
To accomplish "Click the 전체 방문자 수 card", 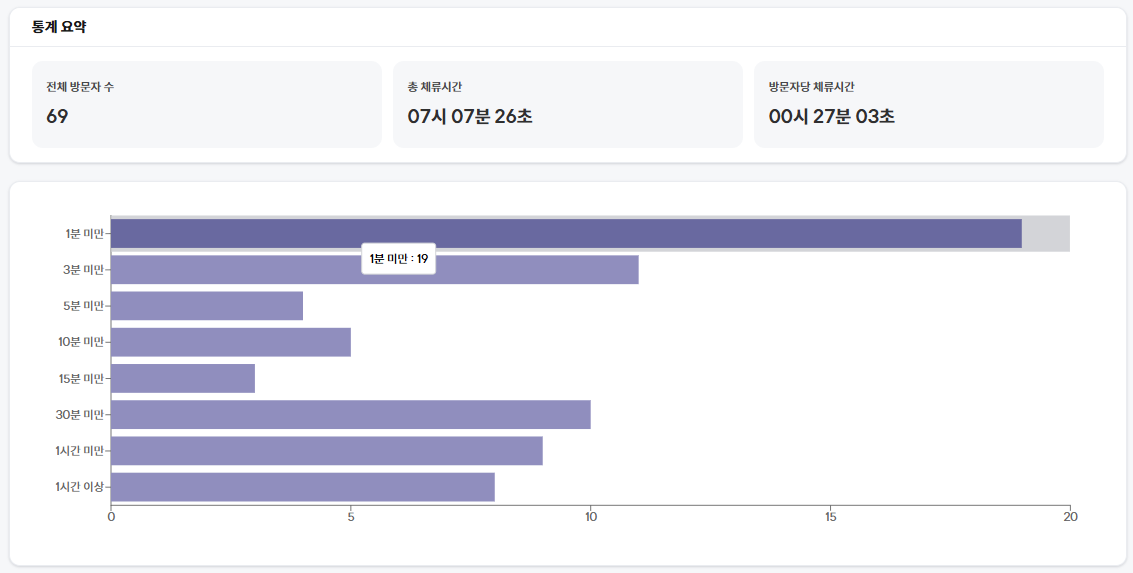I will click(207, 104).
